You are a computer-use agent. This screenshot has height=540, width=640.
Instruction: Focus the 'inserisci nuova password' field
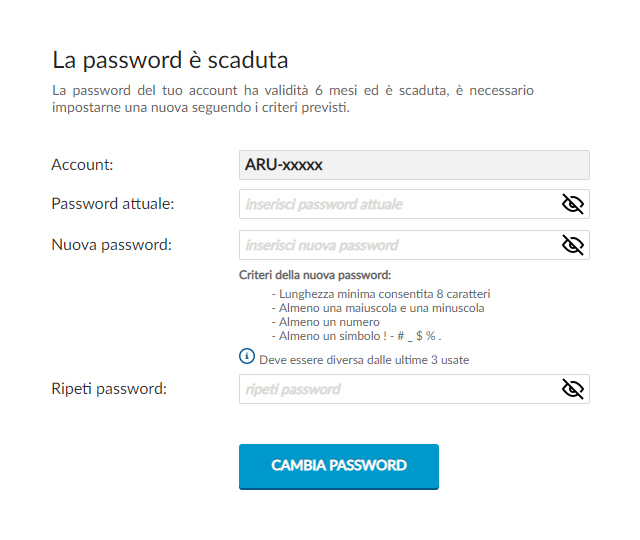[414, 245]
